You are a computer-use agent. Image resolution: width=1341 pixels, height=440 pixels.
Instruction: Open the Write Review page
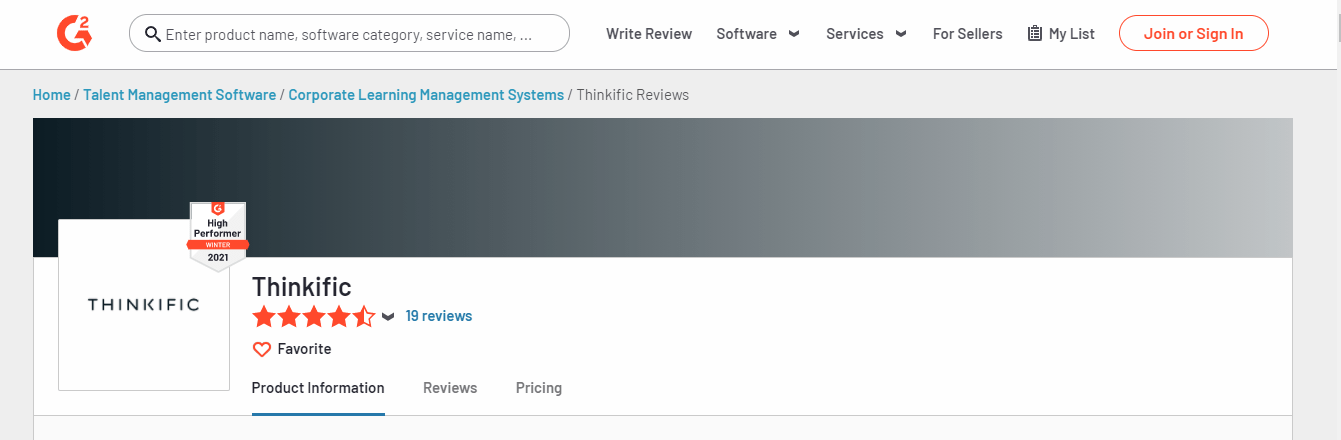(x=649, y=34)
